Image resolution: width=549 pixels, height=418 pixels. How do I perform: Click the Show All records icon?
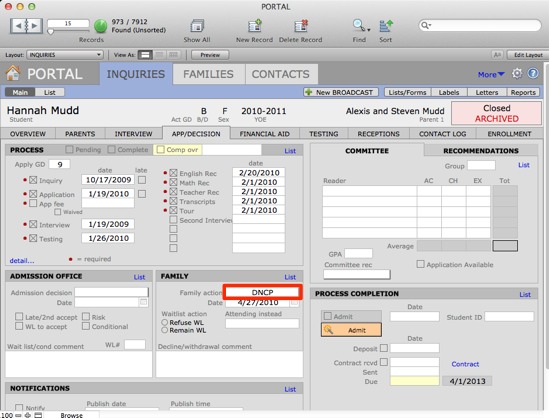(197, 26)
